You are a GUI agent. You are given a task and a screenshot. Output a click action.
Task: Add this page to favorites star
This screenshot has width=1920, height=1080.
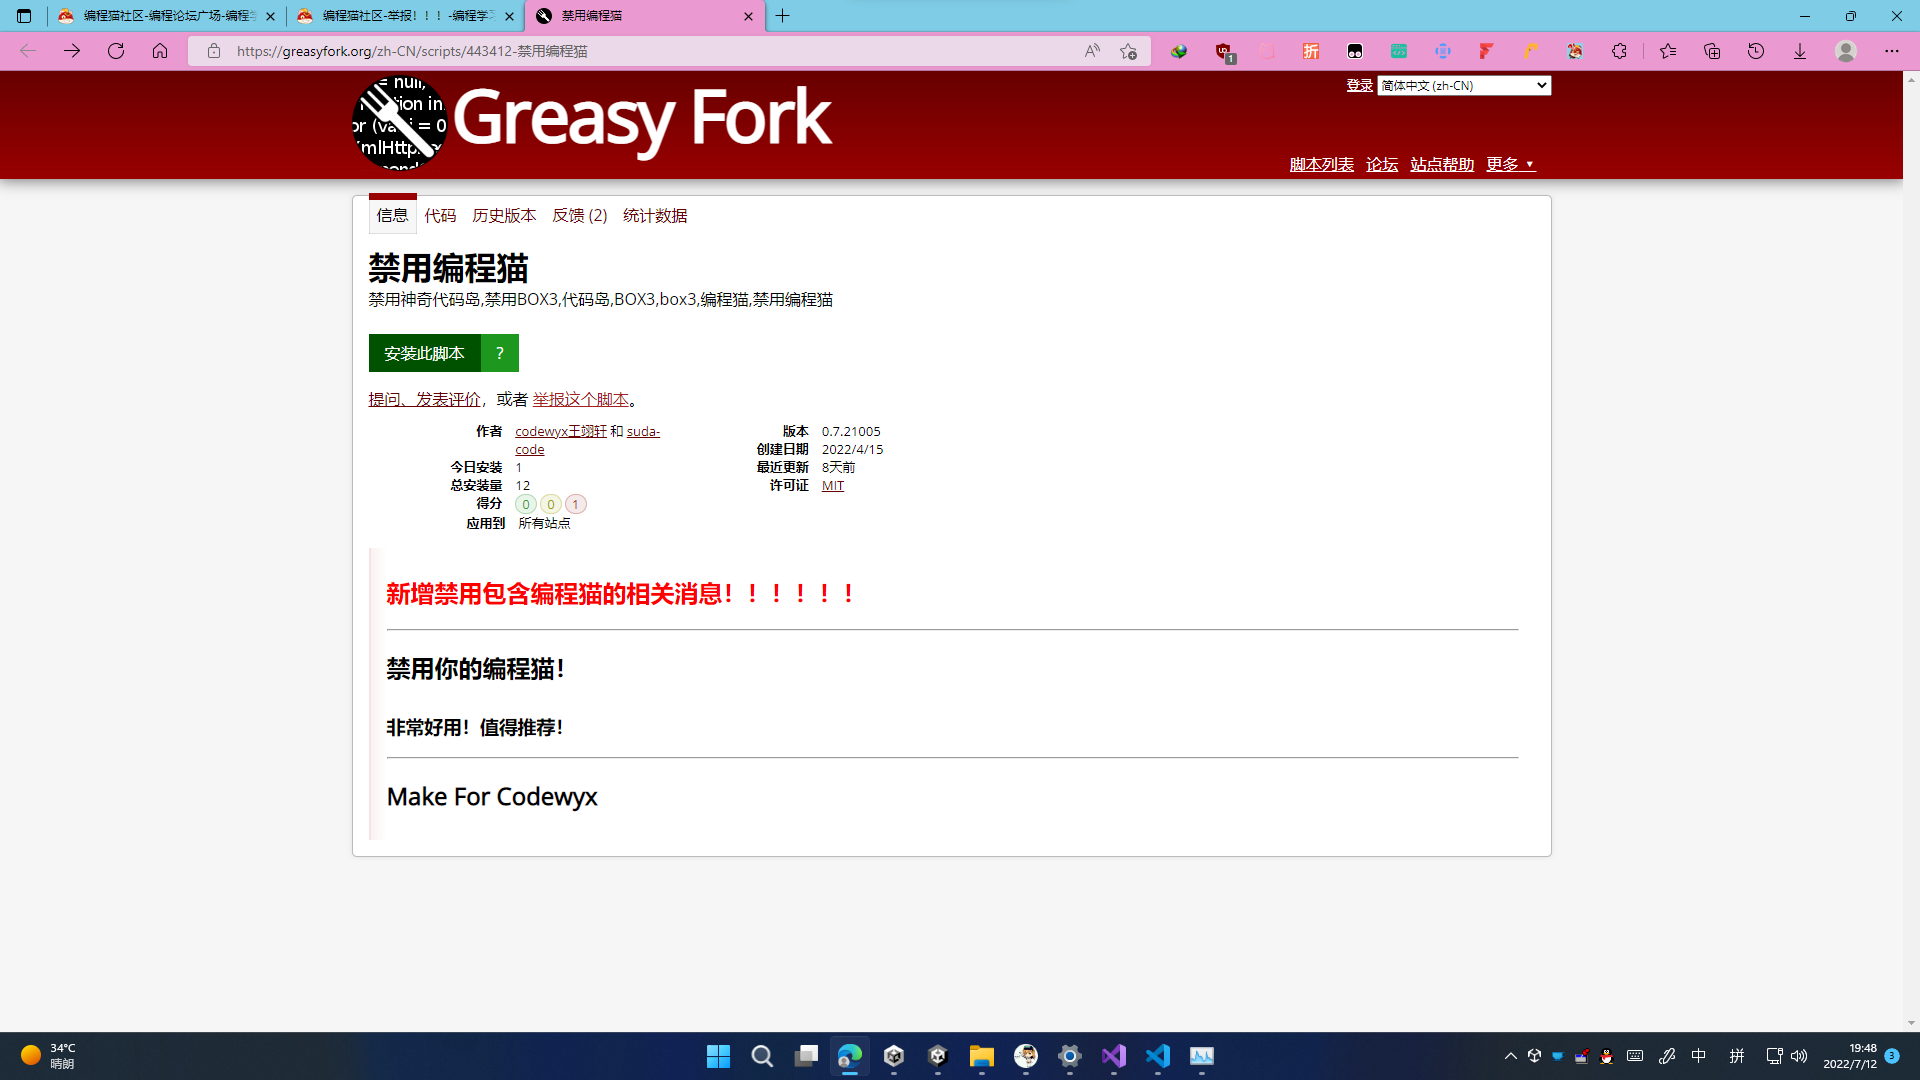1129,51
